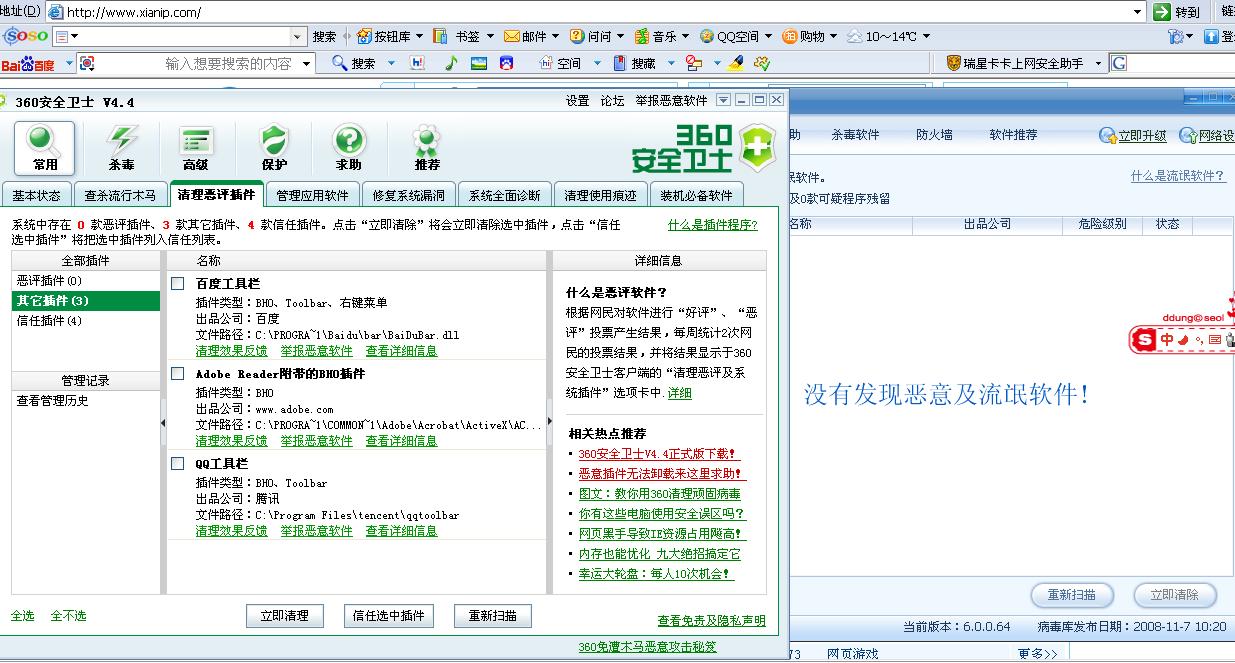Open the 高级 advanced icon

pyautogui.click(x=196, y=148)
